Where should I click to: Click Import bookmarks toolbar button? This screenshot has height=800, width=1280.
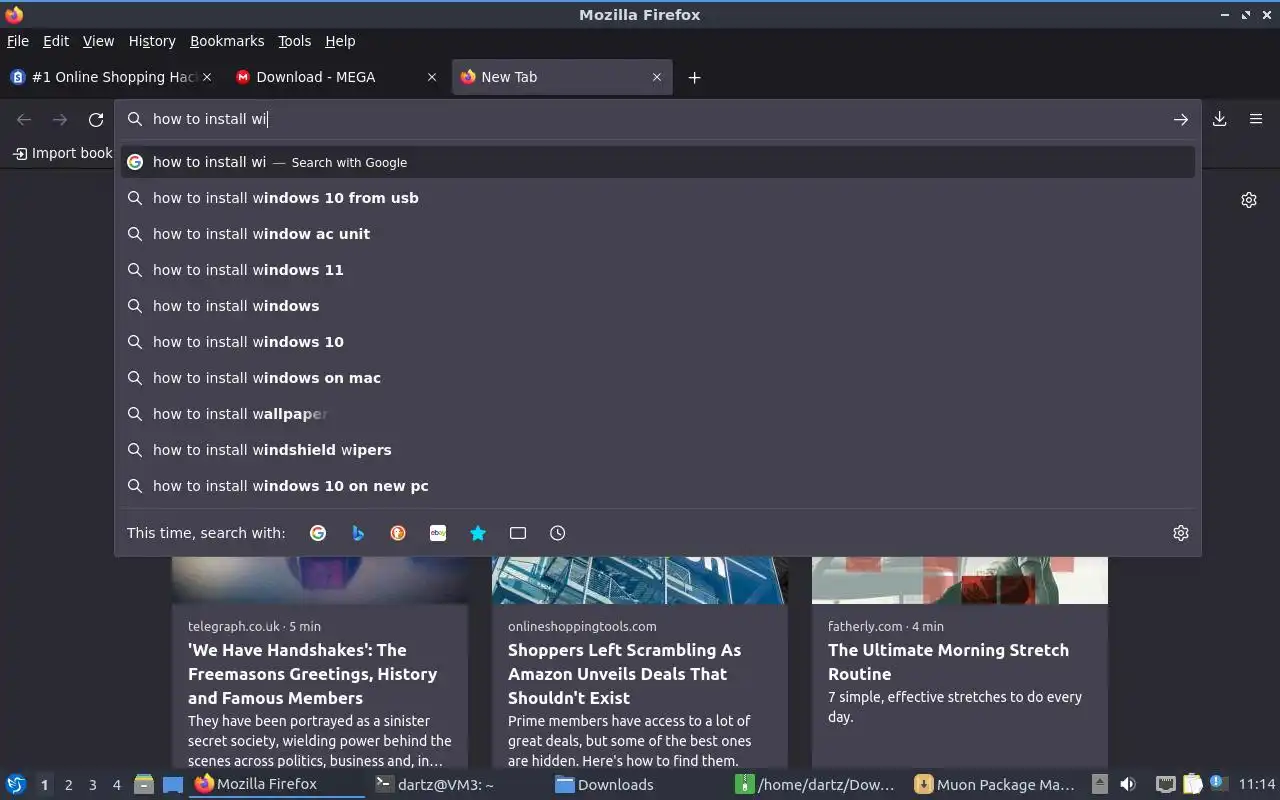[x=62, y=153]
